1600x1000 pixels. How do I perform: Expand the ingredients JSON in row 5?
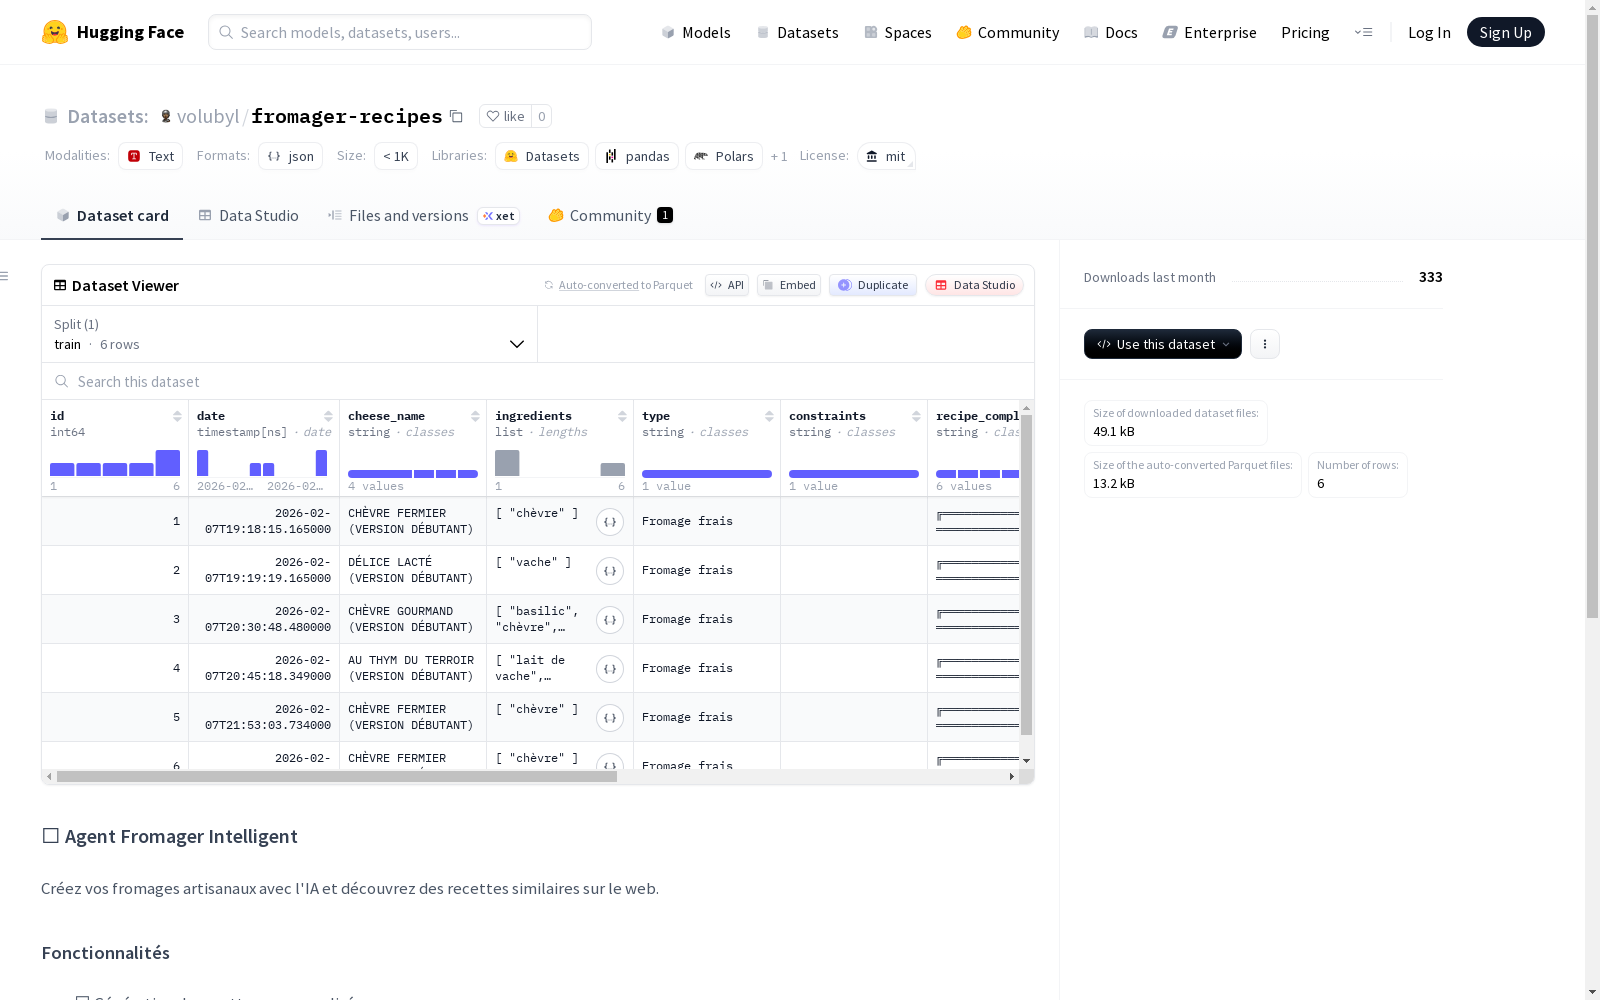[610, 718]
